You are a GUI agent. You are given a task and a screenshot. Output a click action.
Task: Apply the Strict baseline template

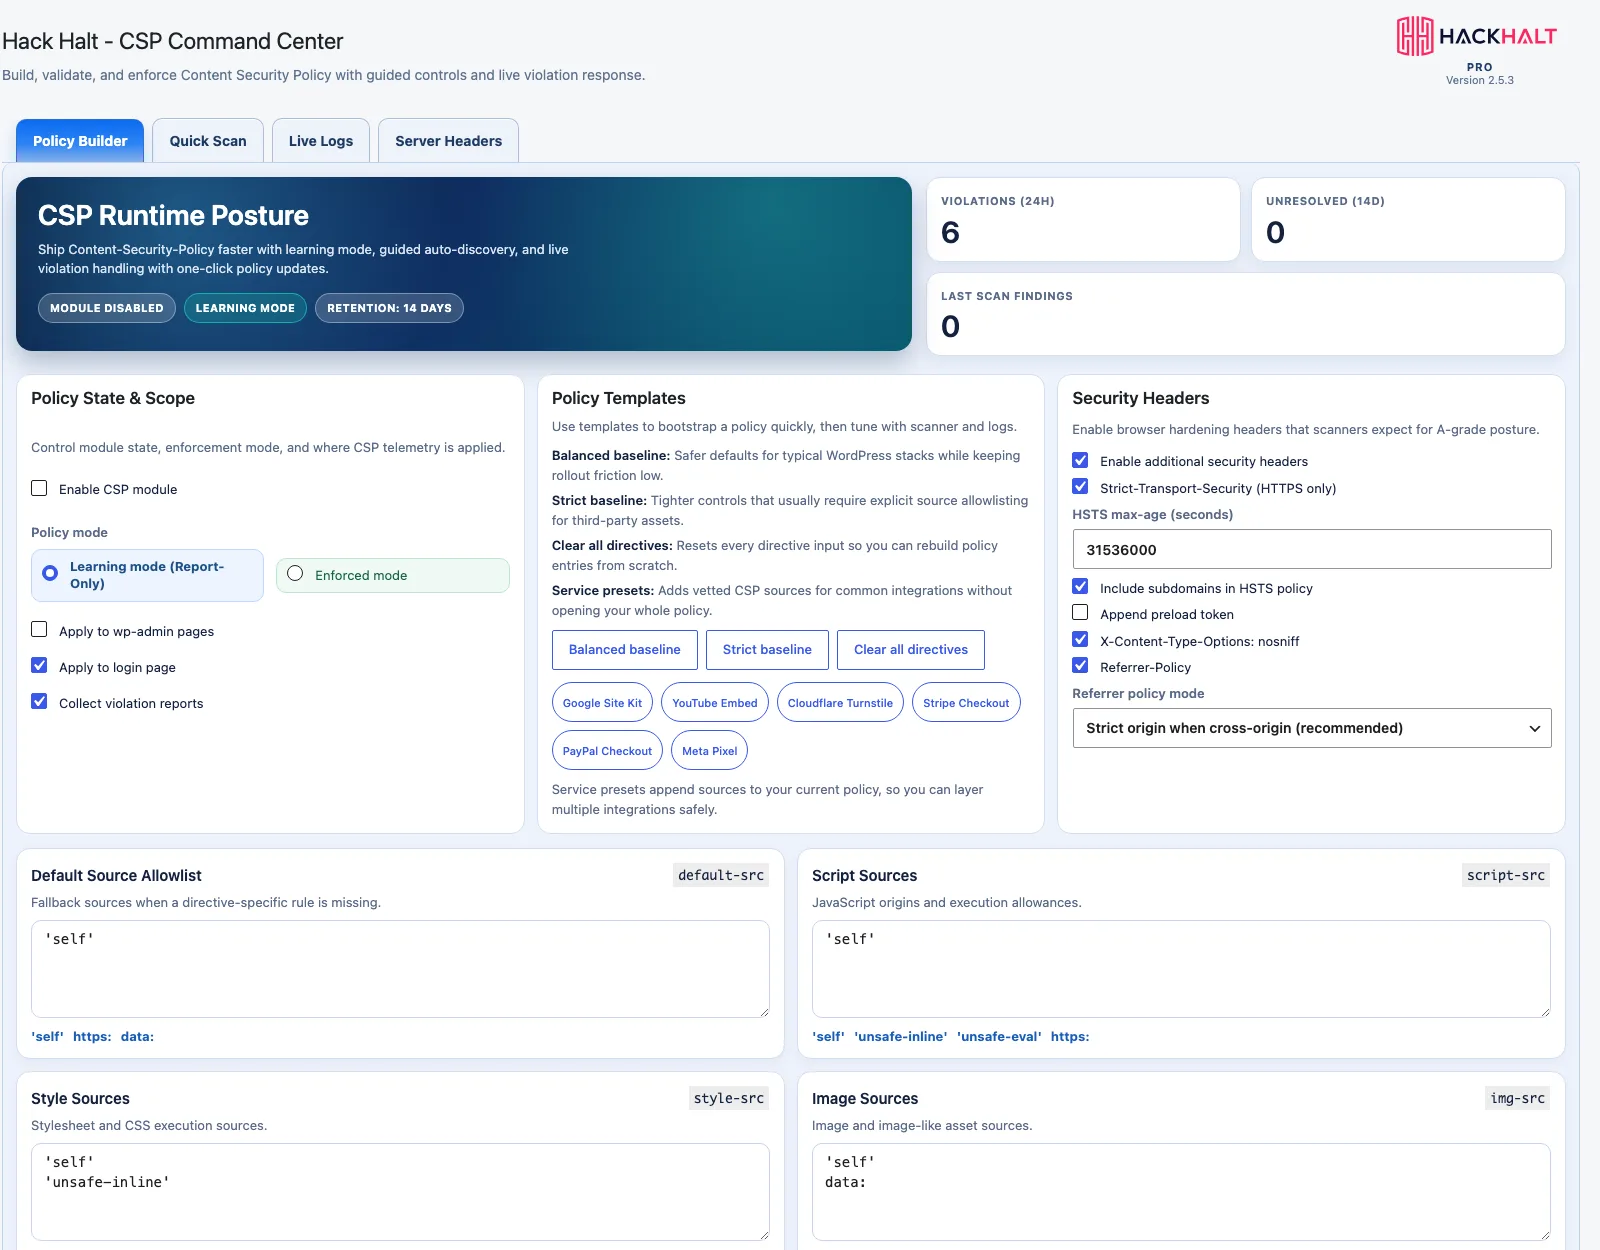tap(767, 650)
